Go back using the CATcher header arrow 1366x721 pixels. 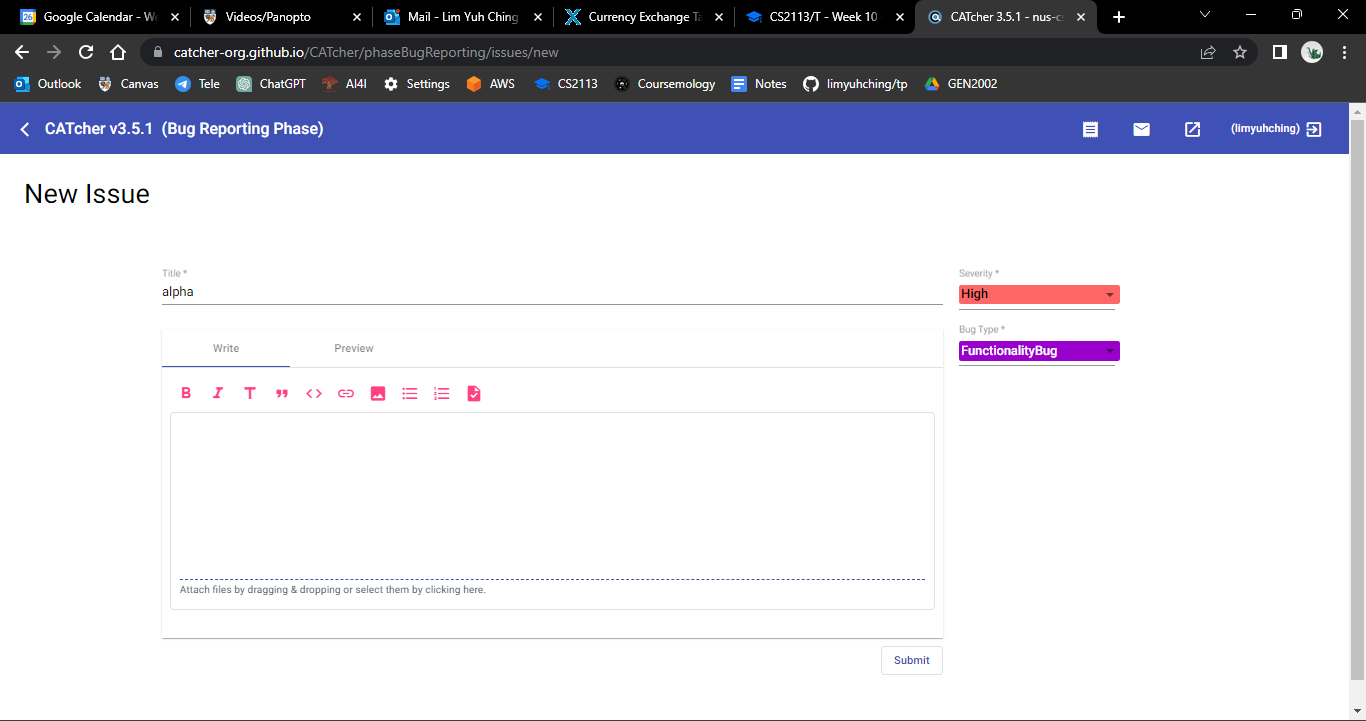click(25, 129)
